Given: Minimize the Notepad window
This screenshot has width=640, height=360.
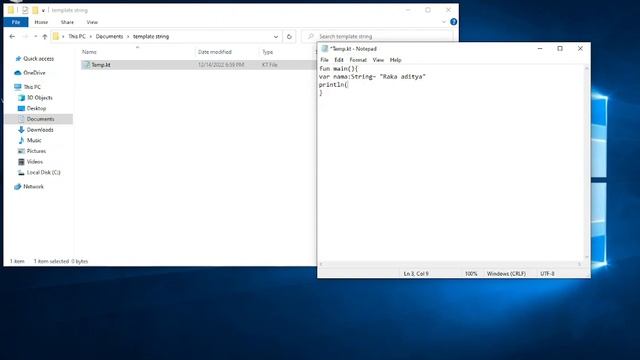Looking at the screenshot, I should (x=540, y=49).
